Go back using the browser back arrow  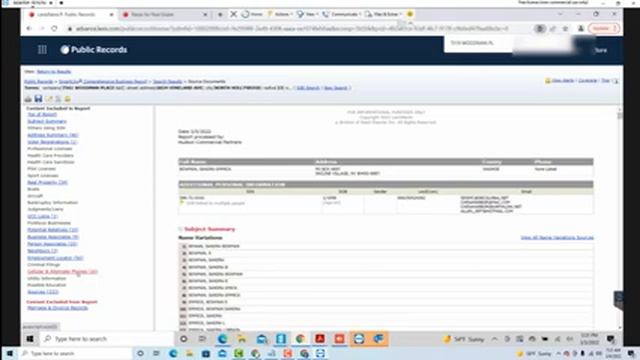[x=29, y=29]
